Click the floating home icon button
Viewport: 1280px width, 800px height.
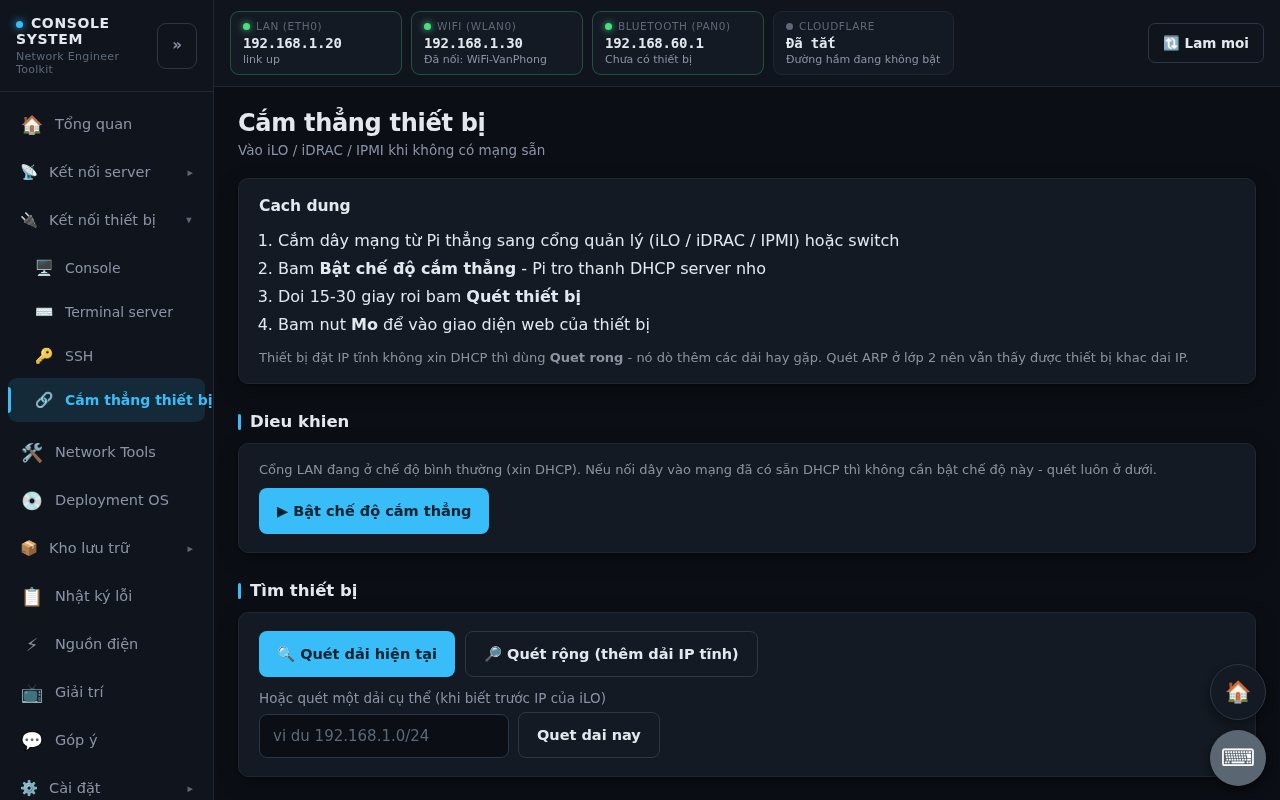pyautogui.click(x=1238, y=692)
